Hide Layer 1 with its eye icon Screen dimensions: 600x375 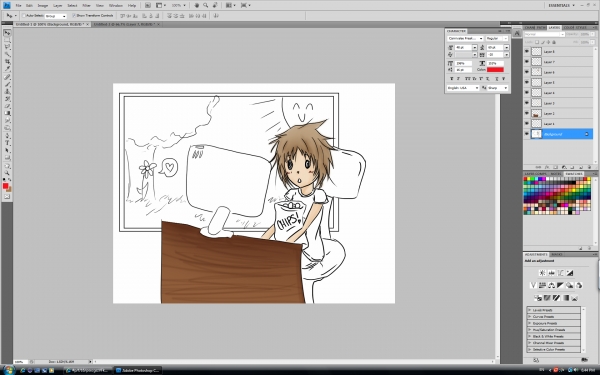pyautogui.click(x=527, y=124)
